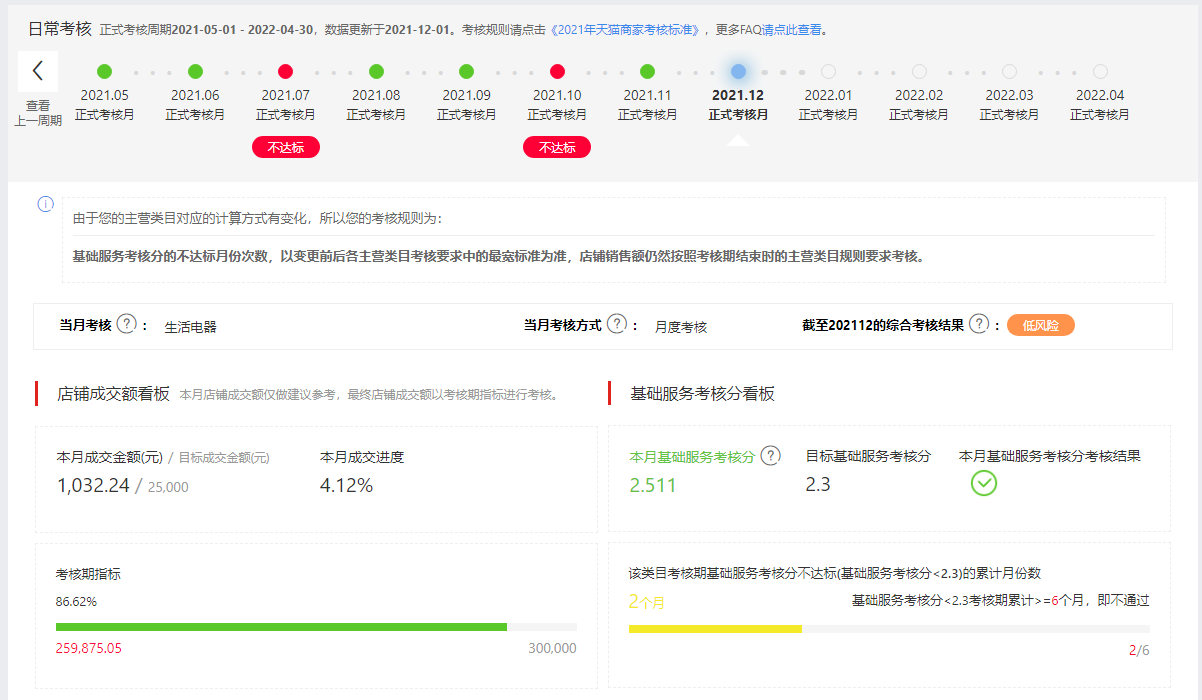This screenshot has width=1202, height=700.
Task: Open help icon next to 当月考核
Action: 126,324
